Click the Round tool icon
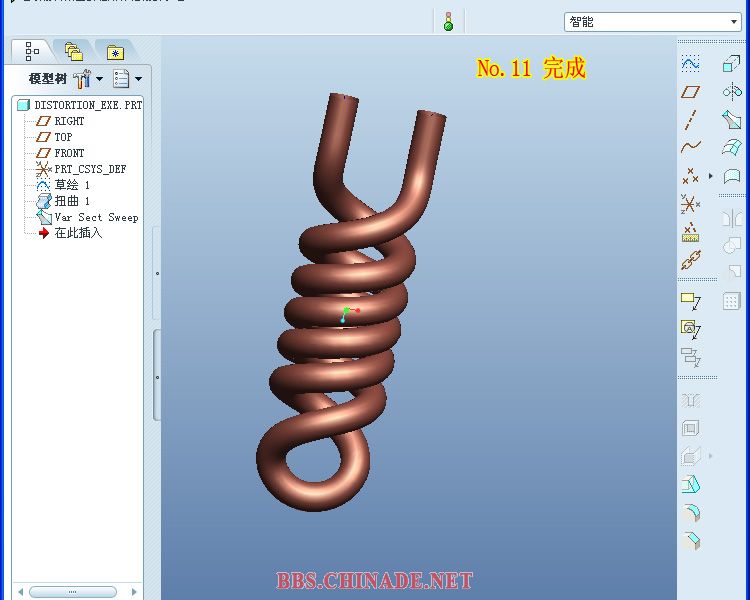The width and height of the screenshot is (750, 600). 690,513
